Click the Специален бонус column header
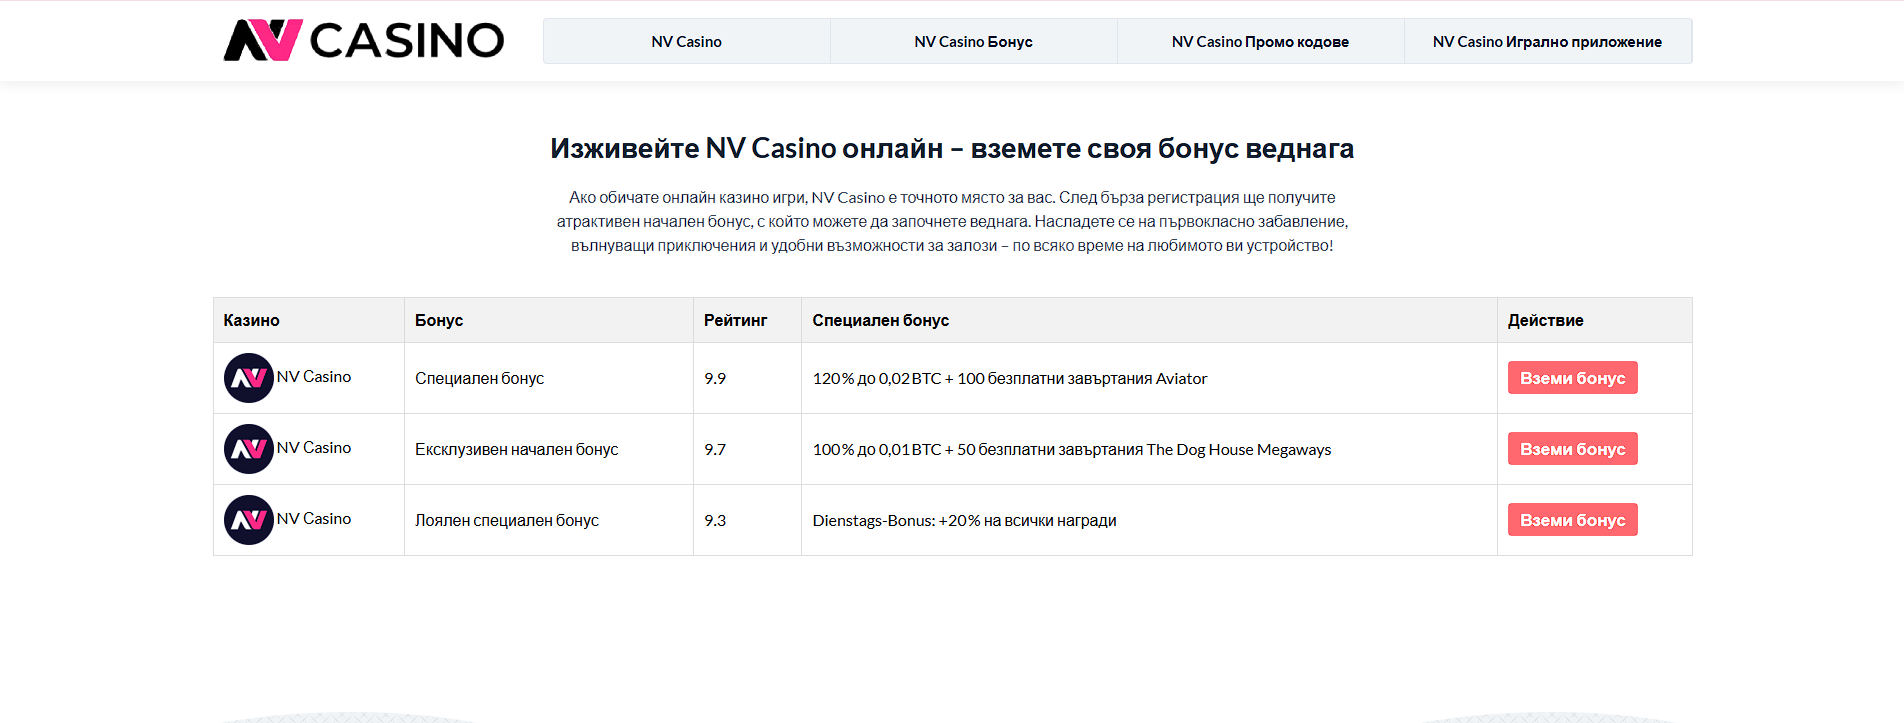The image size is (1904, 723). pos(1149,320)
